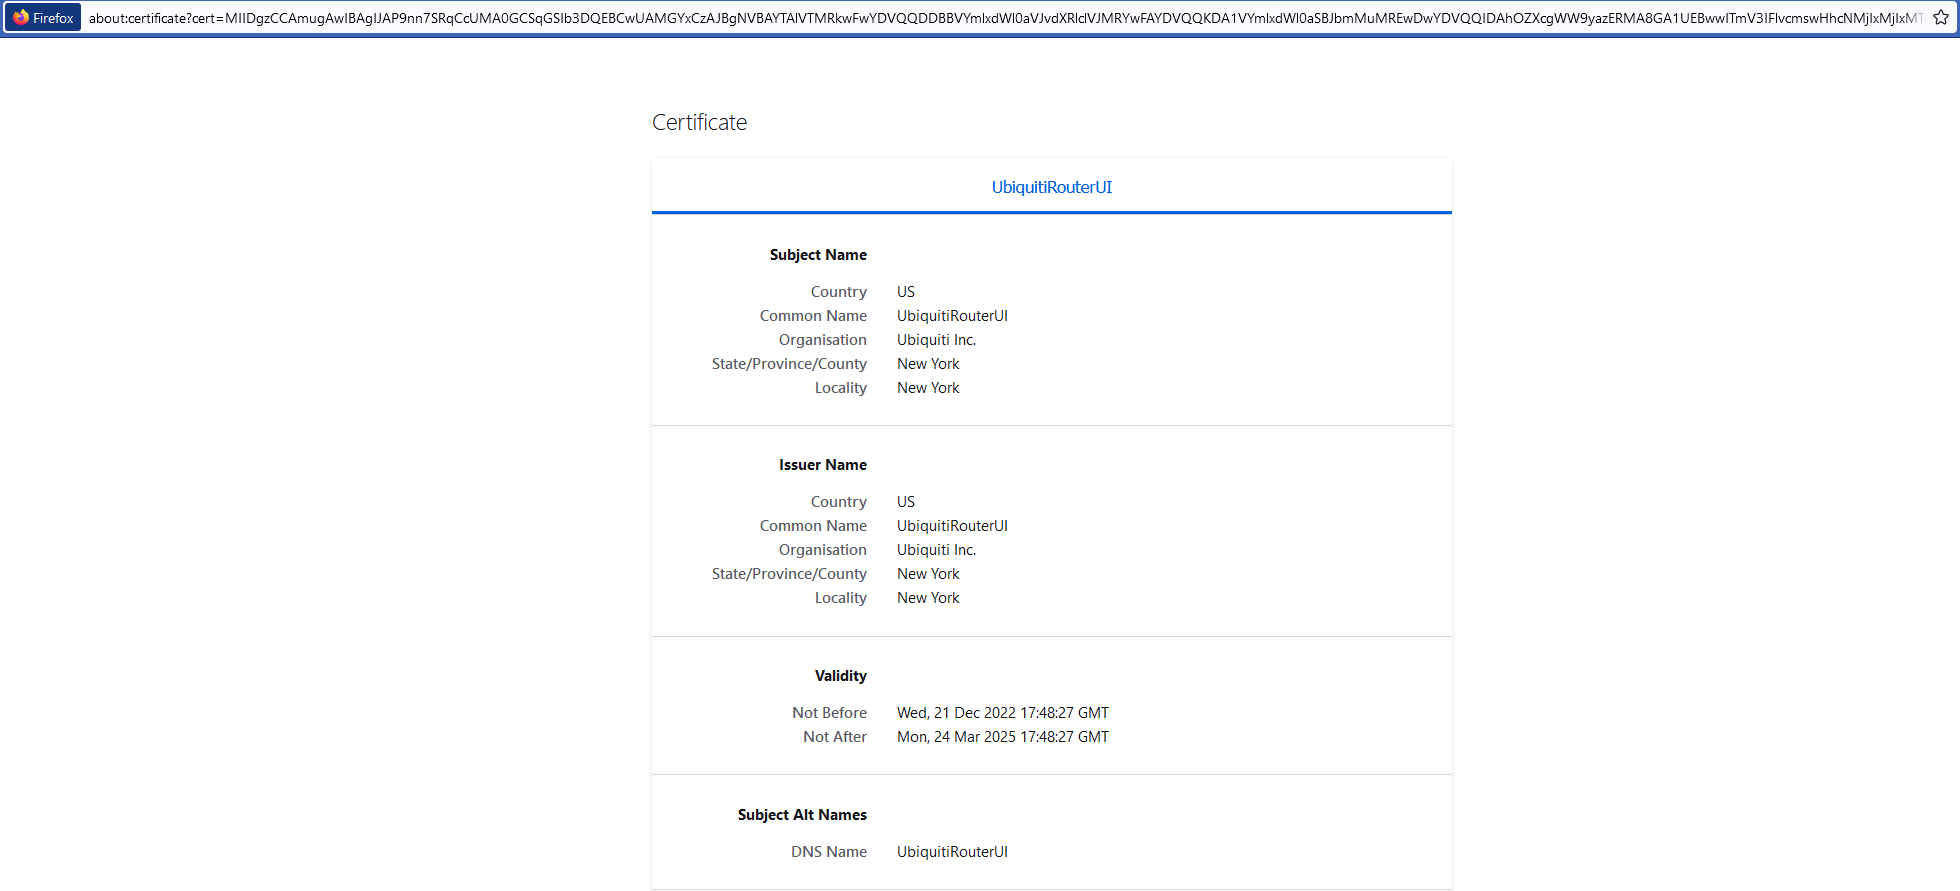Select Subject Locality New York value
Image resolution: width=1960 pixels, height=891 pixels.
coord(928,388)
